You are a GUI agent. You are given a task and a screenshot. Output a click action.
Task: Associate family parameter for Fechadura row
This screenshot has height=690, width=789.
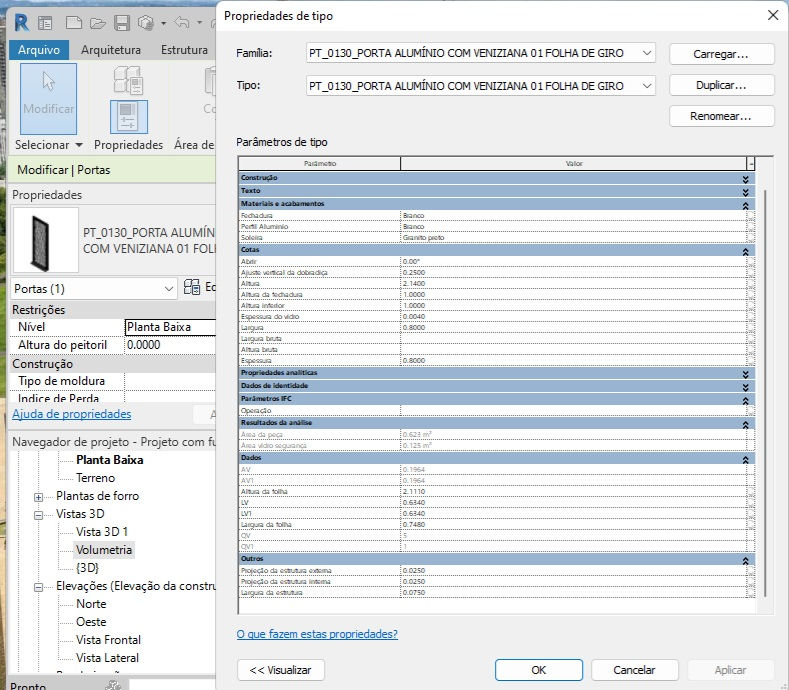[751, 215]
